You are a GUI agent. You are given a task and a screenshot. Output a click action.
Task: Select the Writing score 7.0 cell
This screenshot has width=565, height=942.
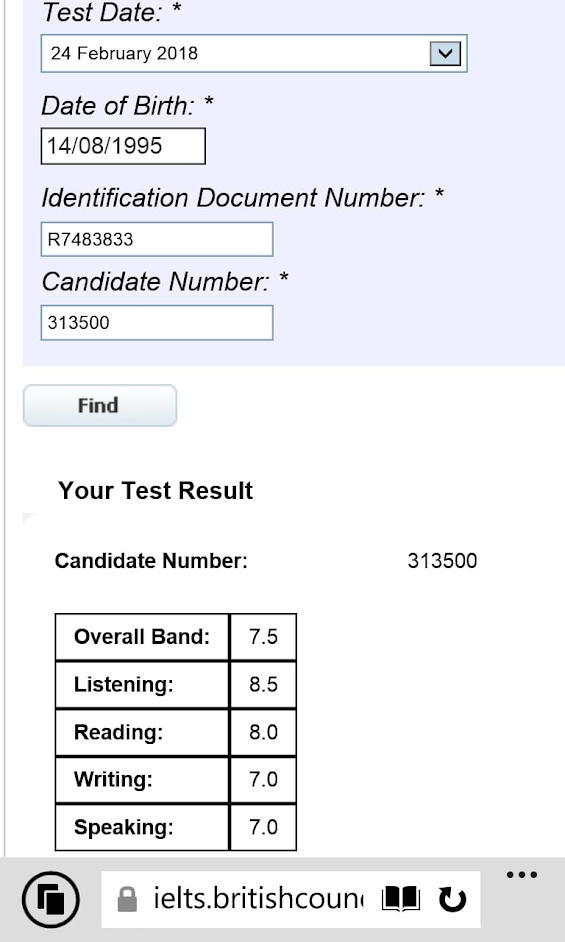(263, 780)
